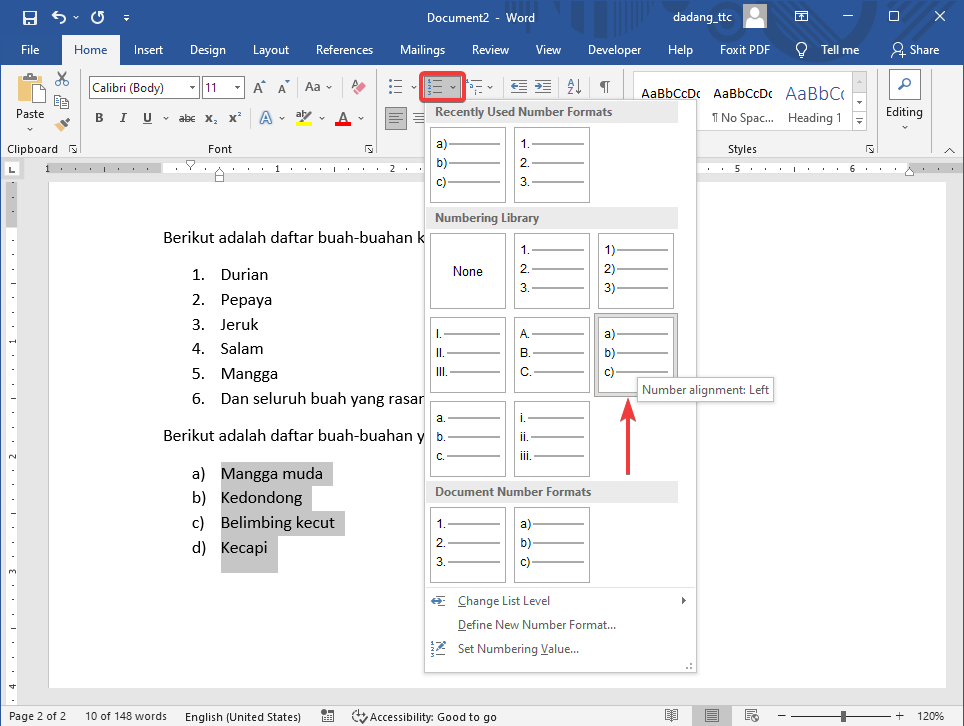The width and height of the screenshot is (964, 726).
Task: Click the word count in status bar
Action: 126,716
